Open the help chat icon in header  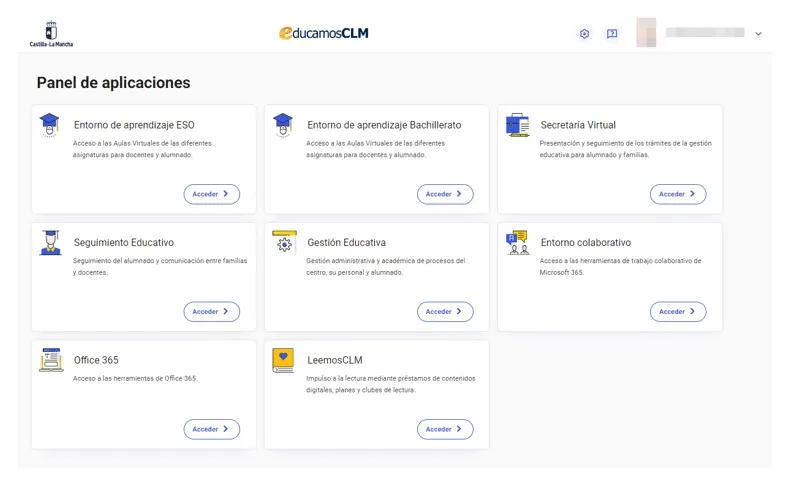tap(612, 34)
